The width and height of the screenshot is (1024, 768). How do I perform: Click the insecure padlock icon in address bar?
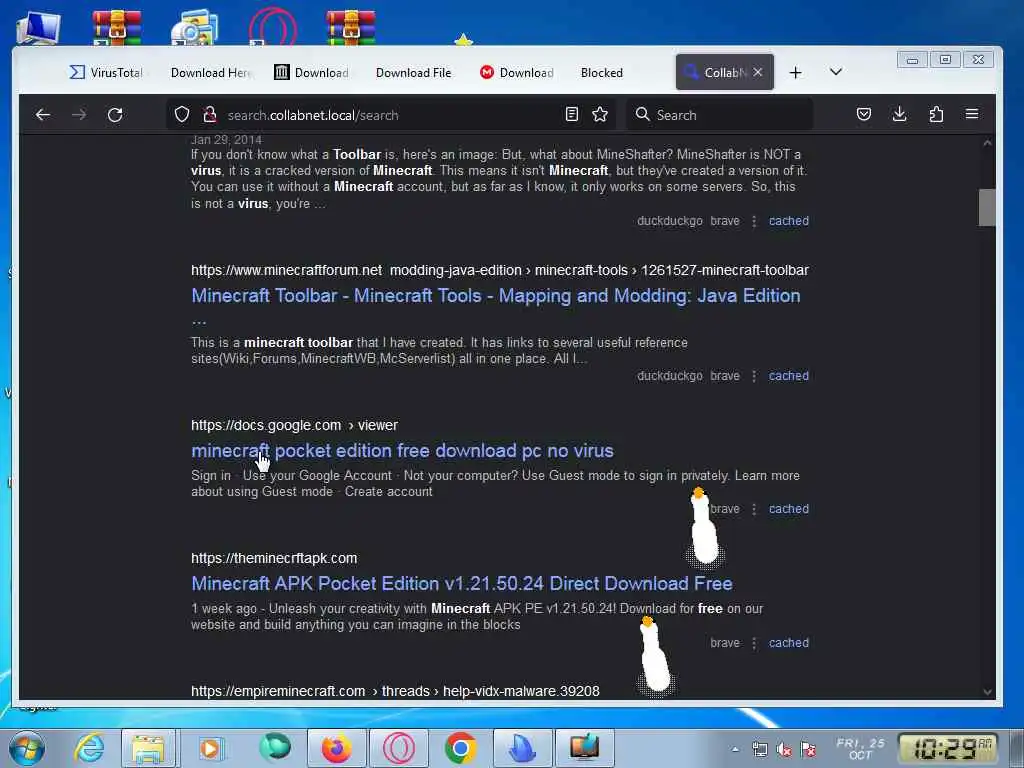[x=210, y=115]
